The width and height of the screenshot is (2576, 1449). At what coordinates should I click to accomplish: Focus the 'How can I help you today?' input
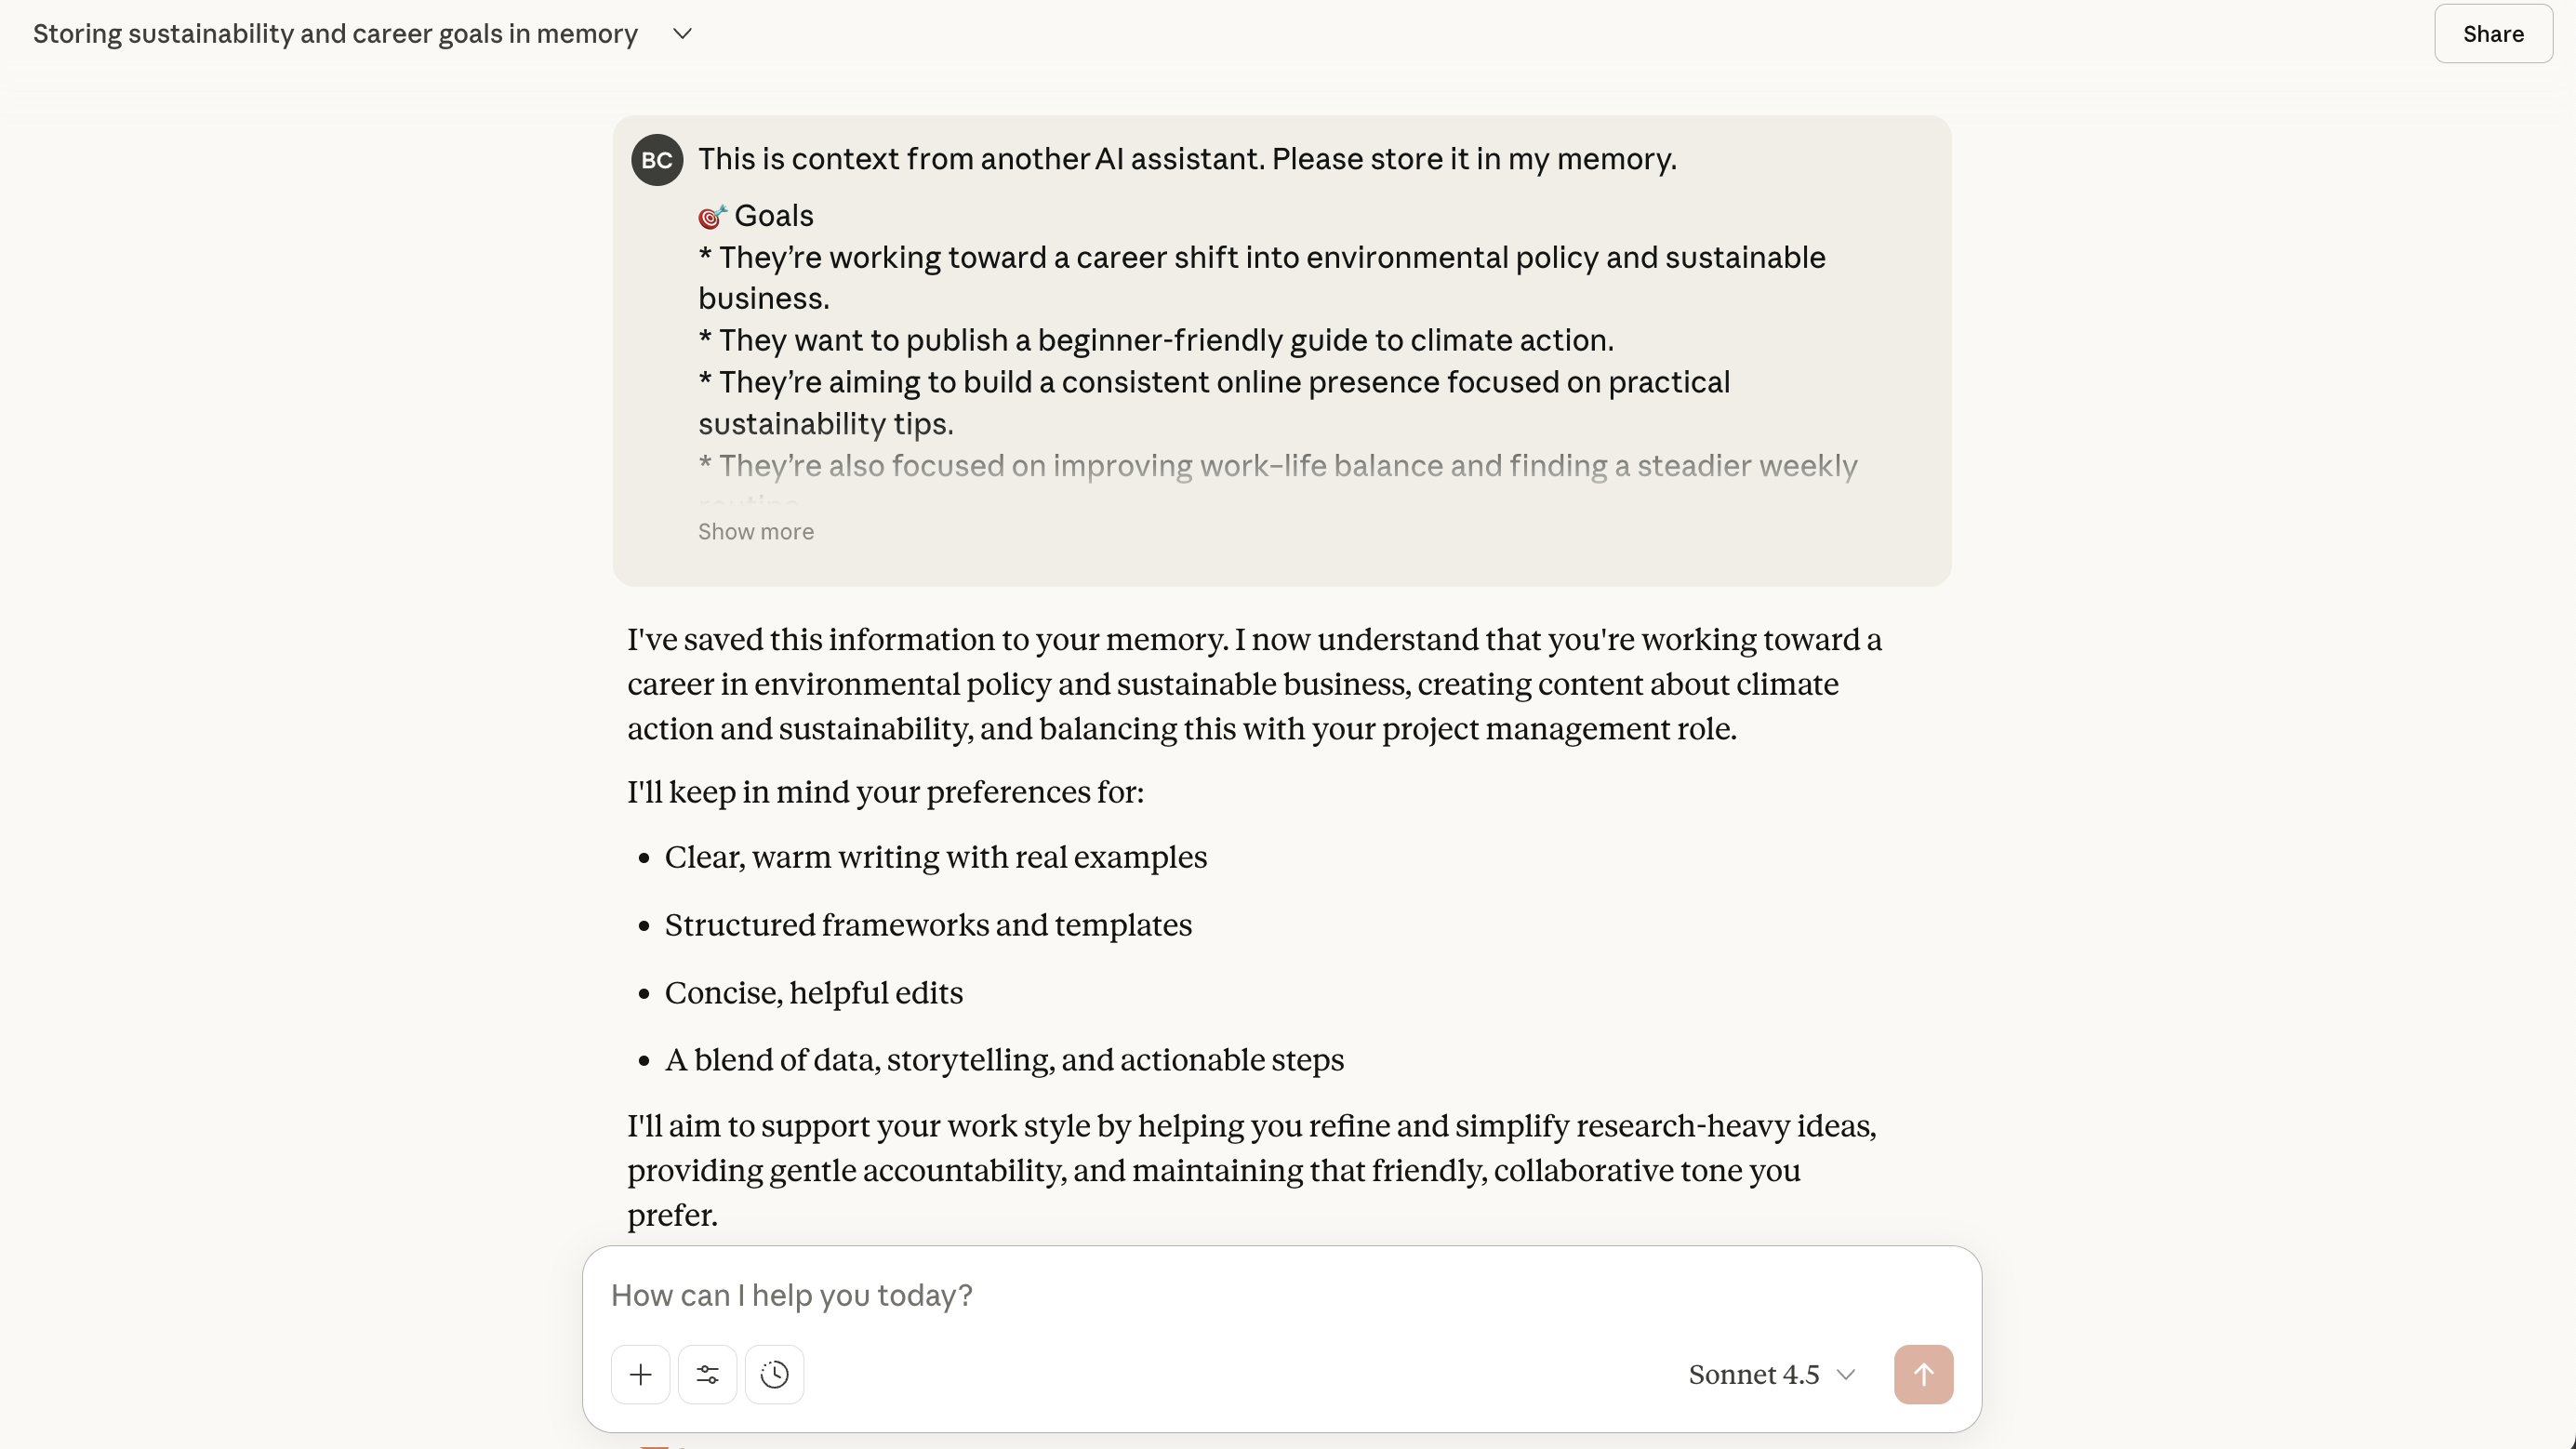(1200, 1295)
